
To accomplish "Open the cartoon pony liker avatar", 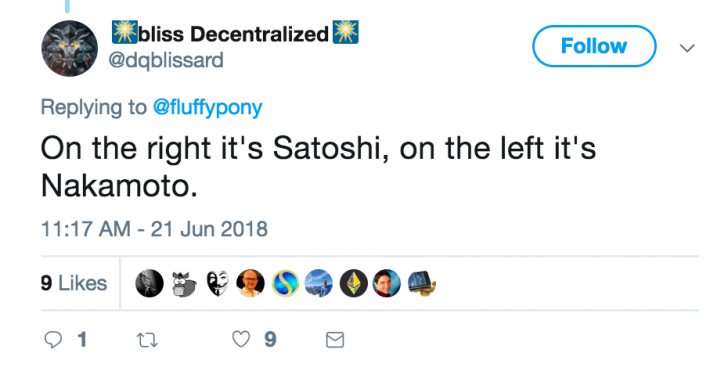I will [x=183, y=283].
